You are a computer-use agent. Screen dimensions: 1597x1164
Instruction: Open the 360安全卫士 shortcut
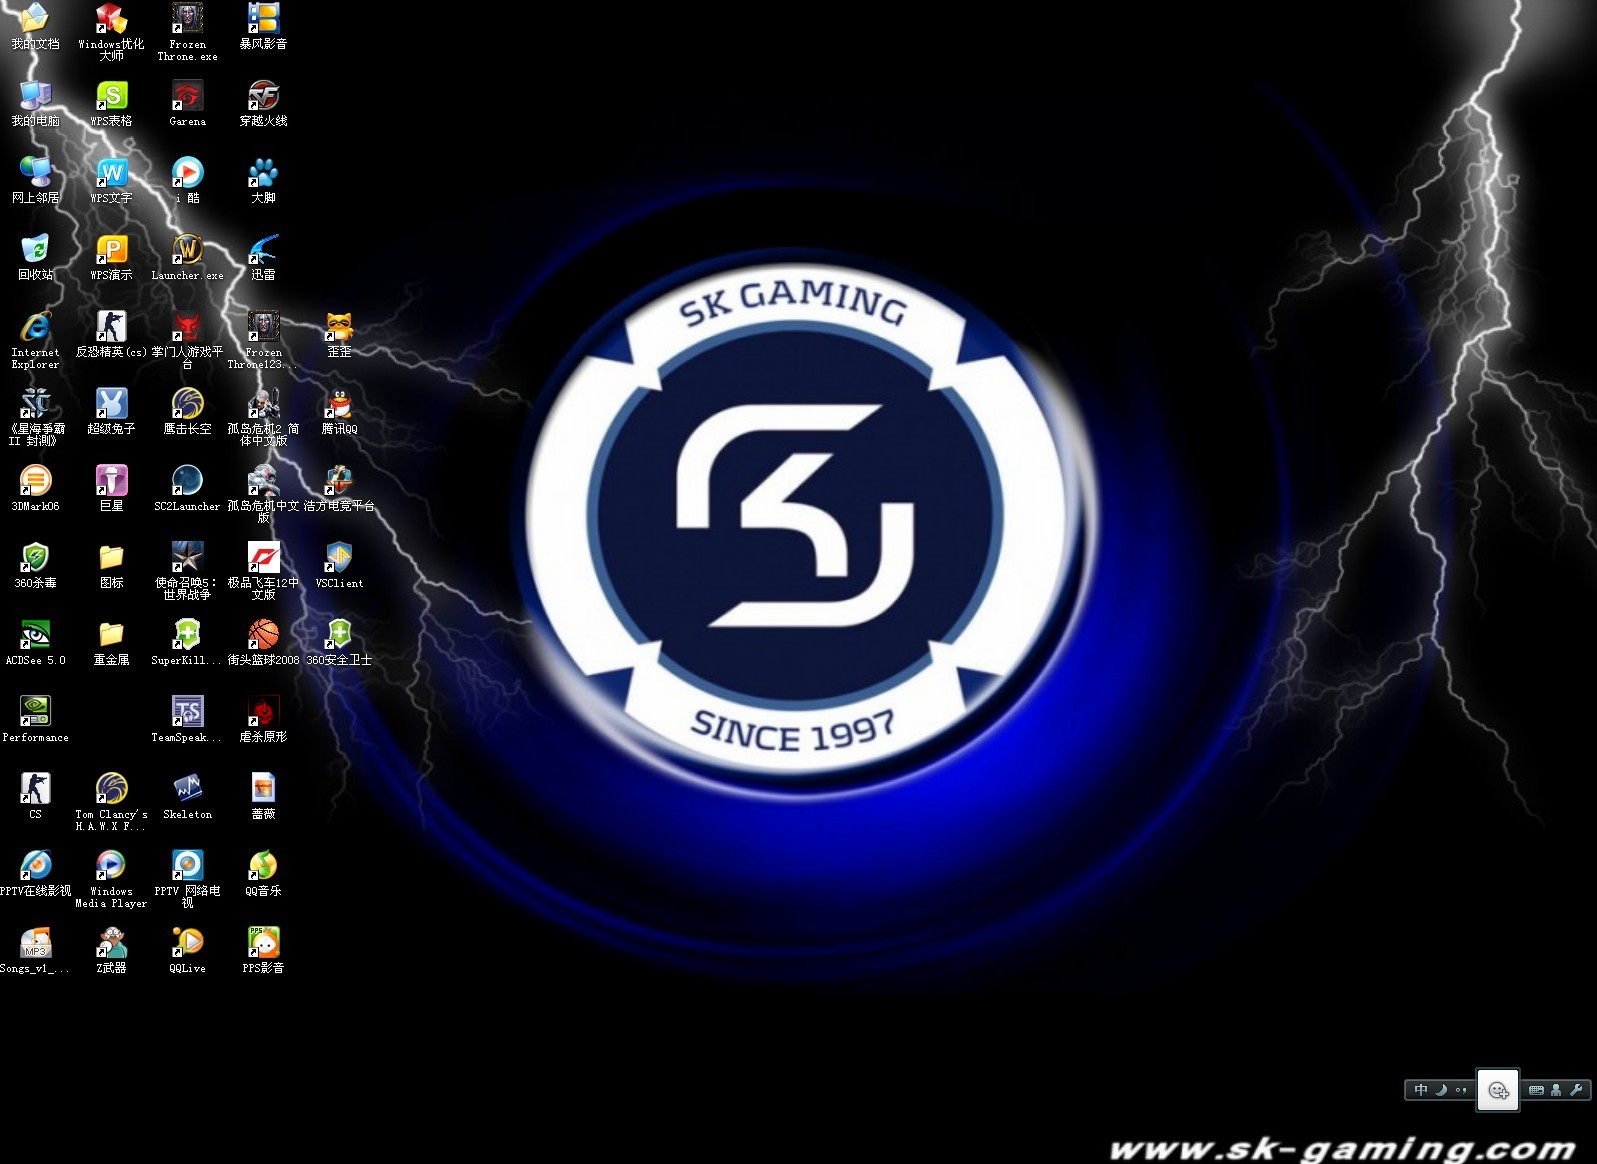click(x=339, y=635)
